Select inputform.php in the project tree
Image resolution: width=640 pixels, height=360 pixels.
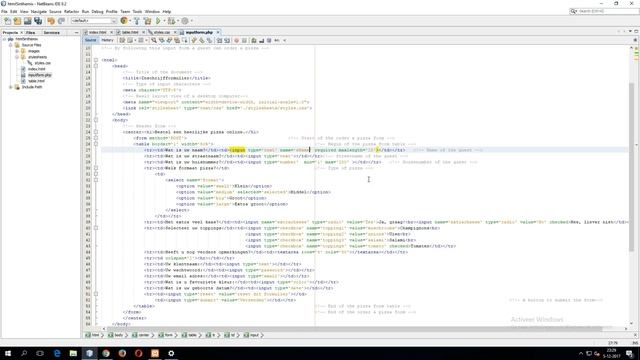40,75
